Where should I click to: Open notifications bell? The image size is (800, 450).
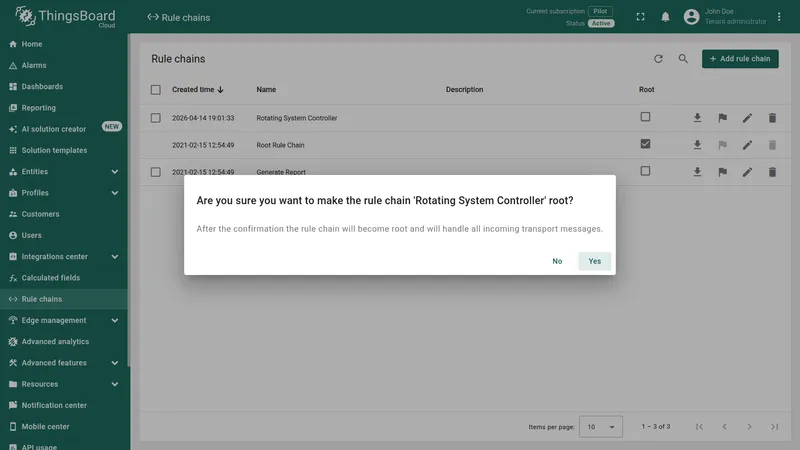pos(665,17)
